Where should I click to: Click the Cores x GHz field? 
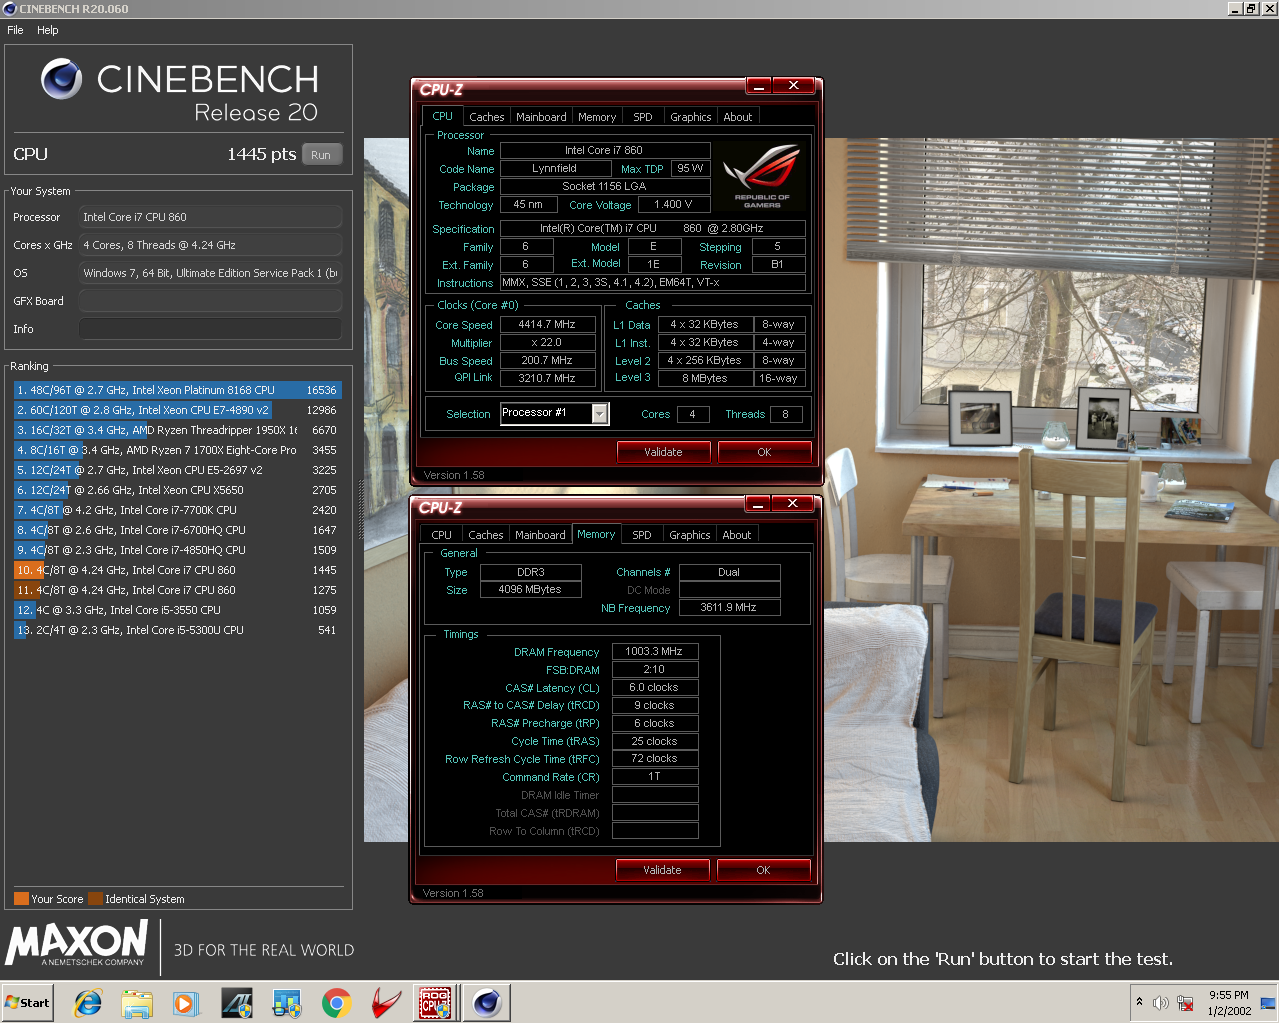pos(210,245)
